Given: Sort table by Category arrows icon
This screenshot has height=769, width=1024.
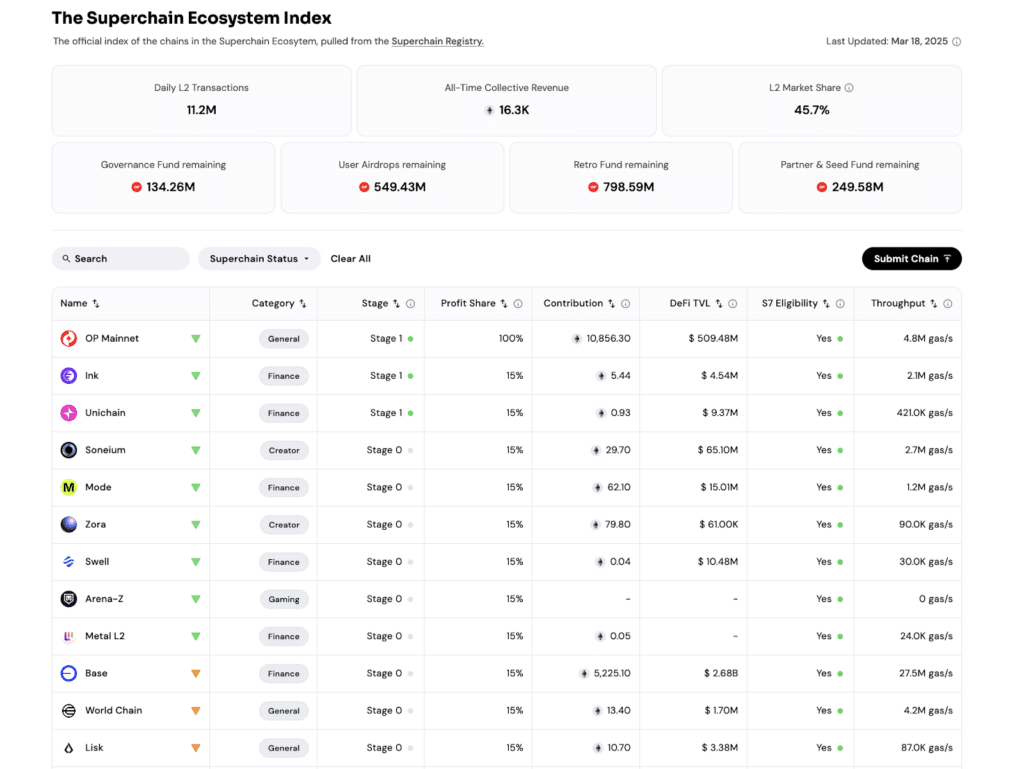Looking at the screenshot, I should point(302,304).
